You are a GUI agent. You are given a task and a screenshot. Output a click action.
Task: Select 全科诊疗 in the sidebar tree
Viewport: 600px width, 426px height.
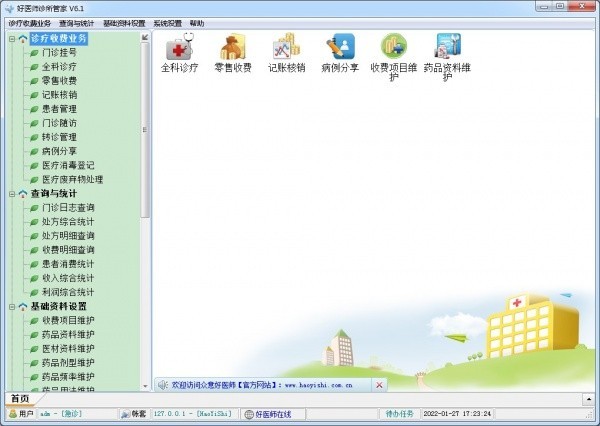coord(59,67)
